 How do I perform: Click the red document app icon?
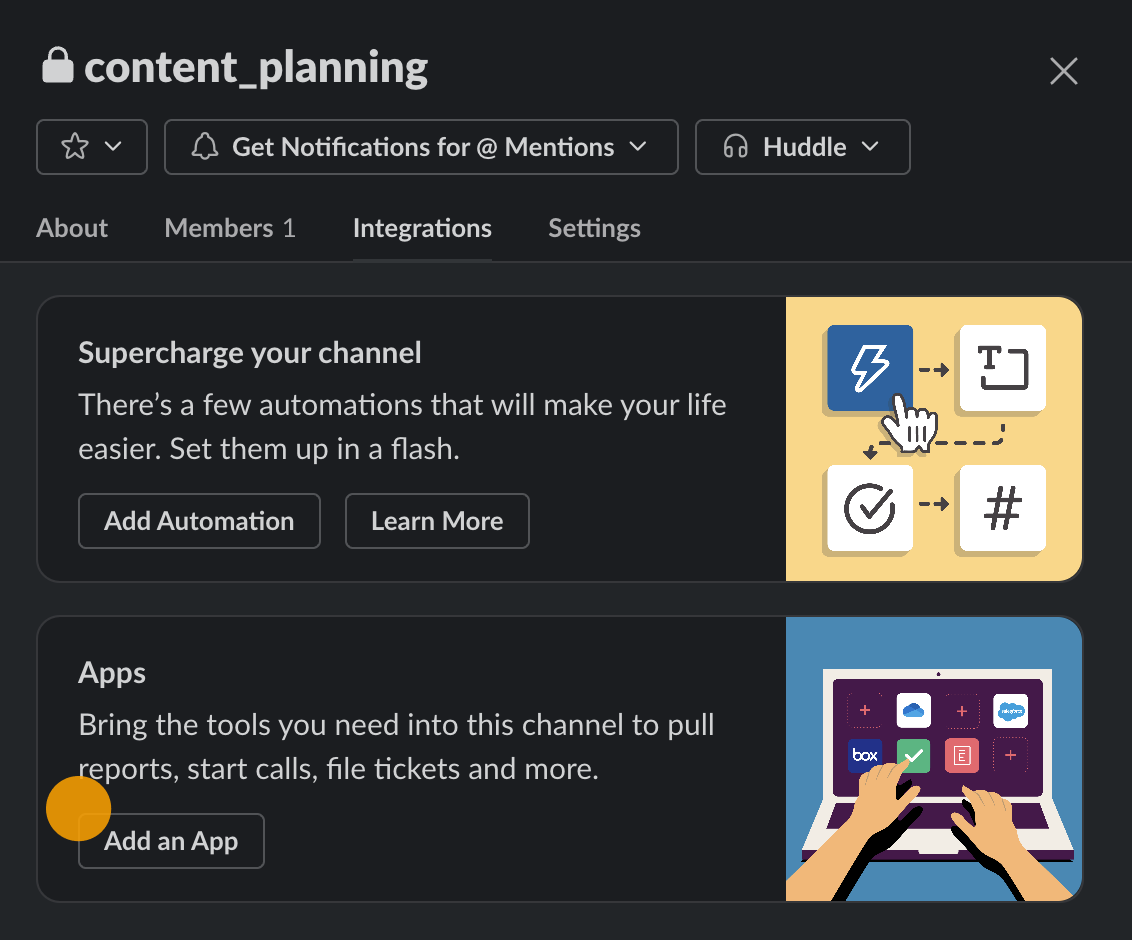pyautogui.click(x=962, y=755)
